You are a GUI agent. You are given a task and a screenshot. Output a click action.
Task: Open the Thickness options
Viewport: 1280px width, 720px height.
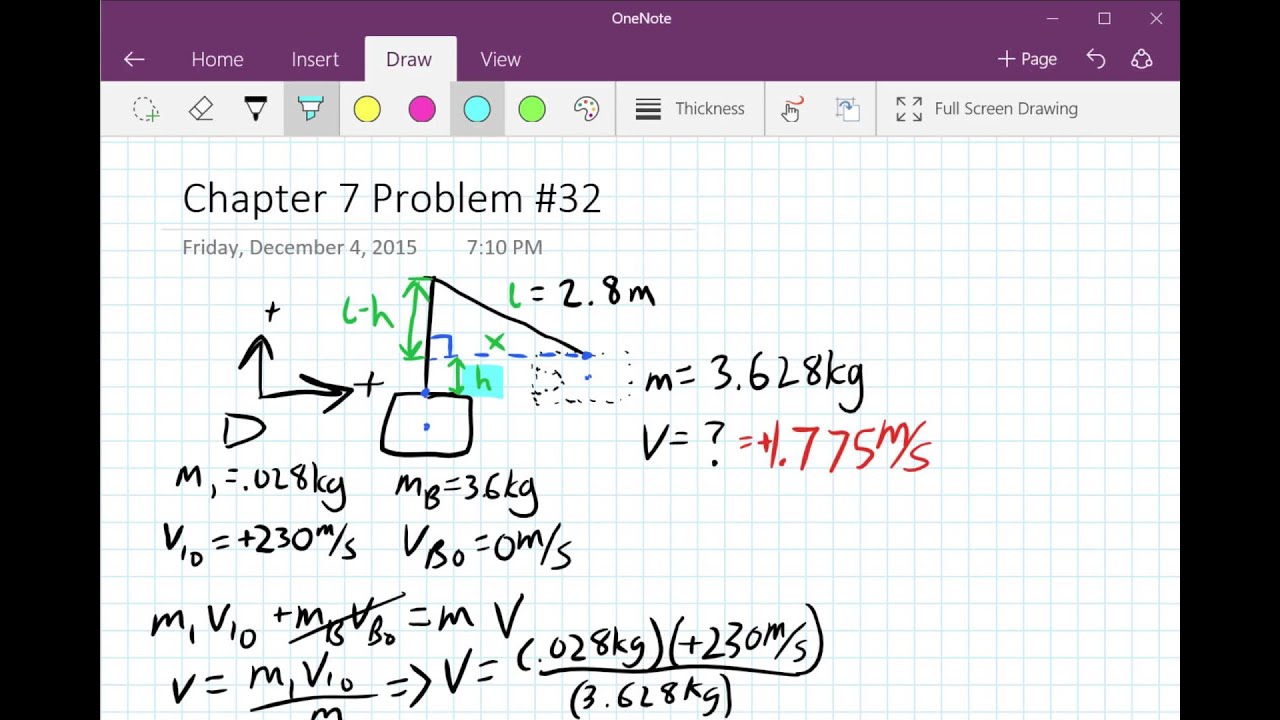[691, 109]
